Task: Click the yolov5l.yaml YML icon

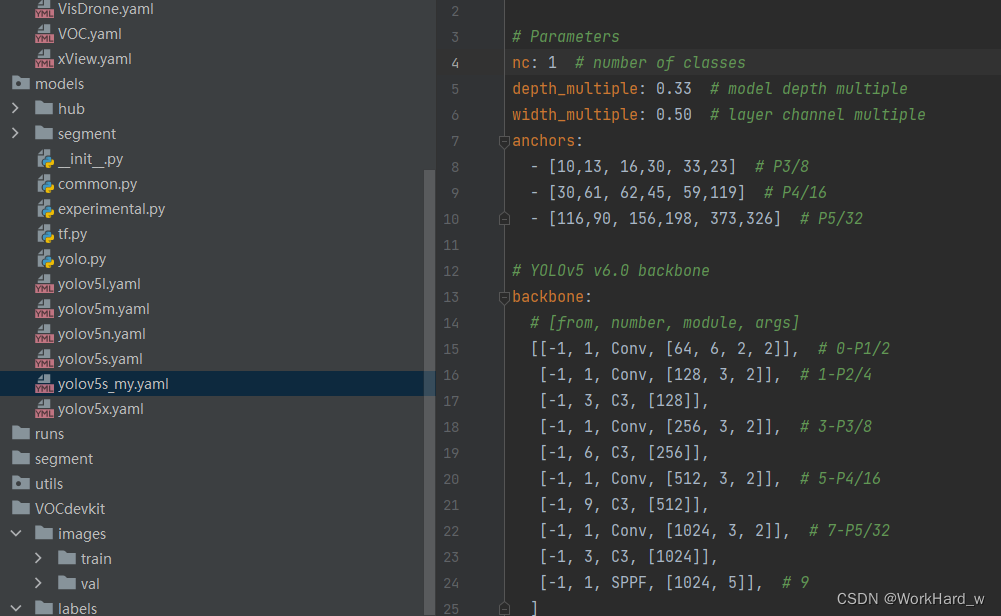Action: (x=44, y=284)
